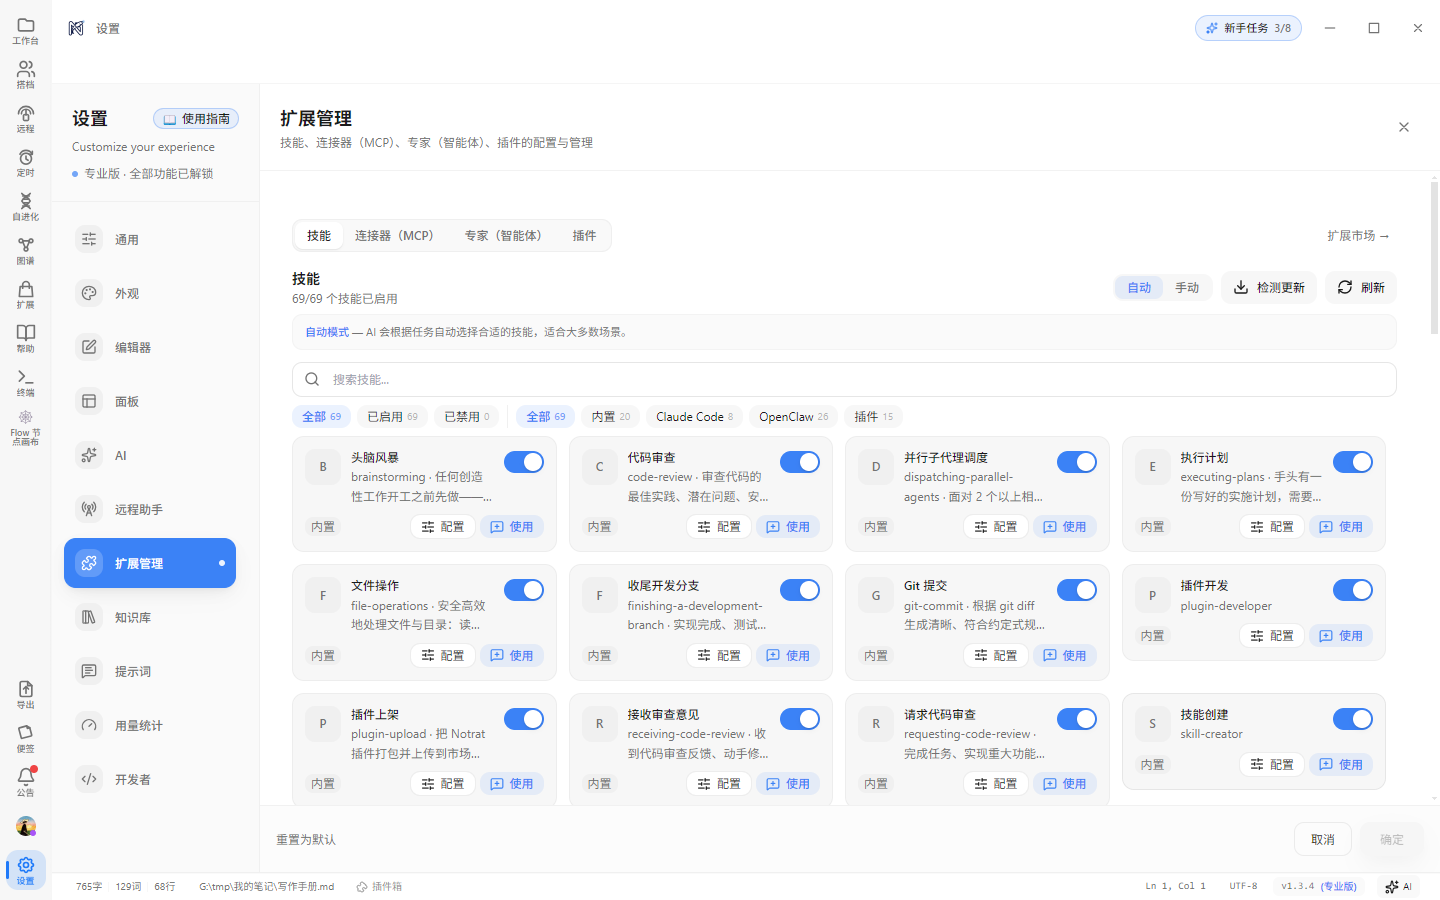Click the 刷新 refresh button
The image size is (1440, 900).
tap(1361, 288)
